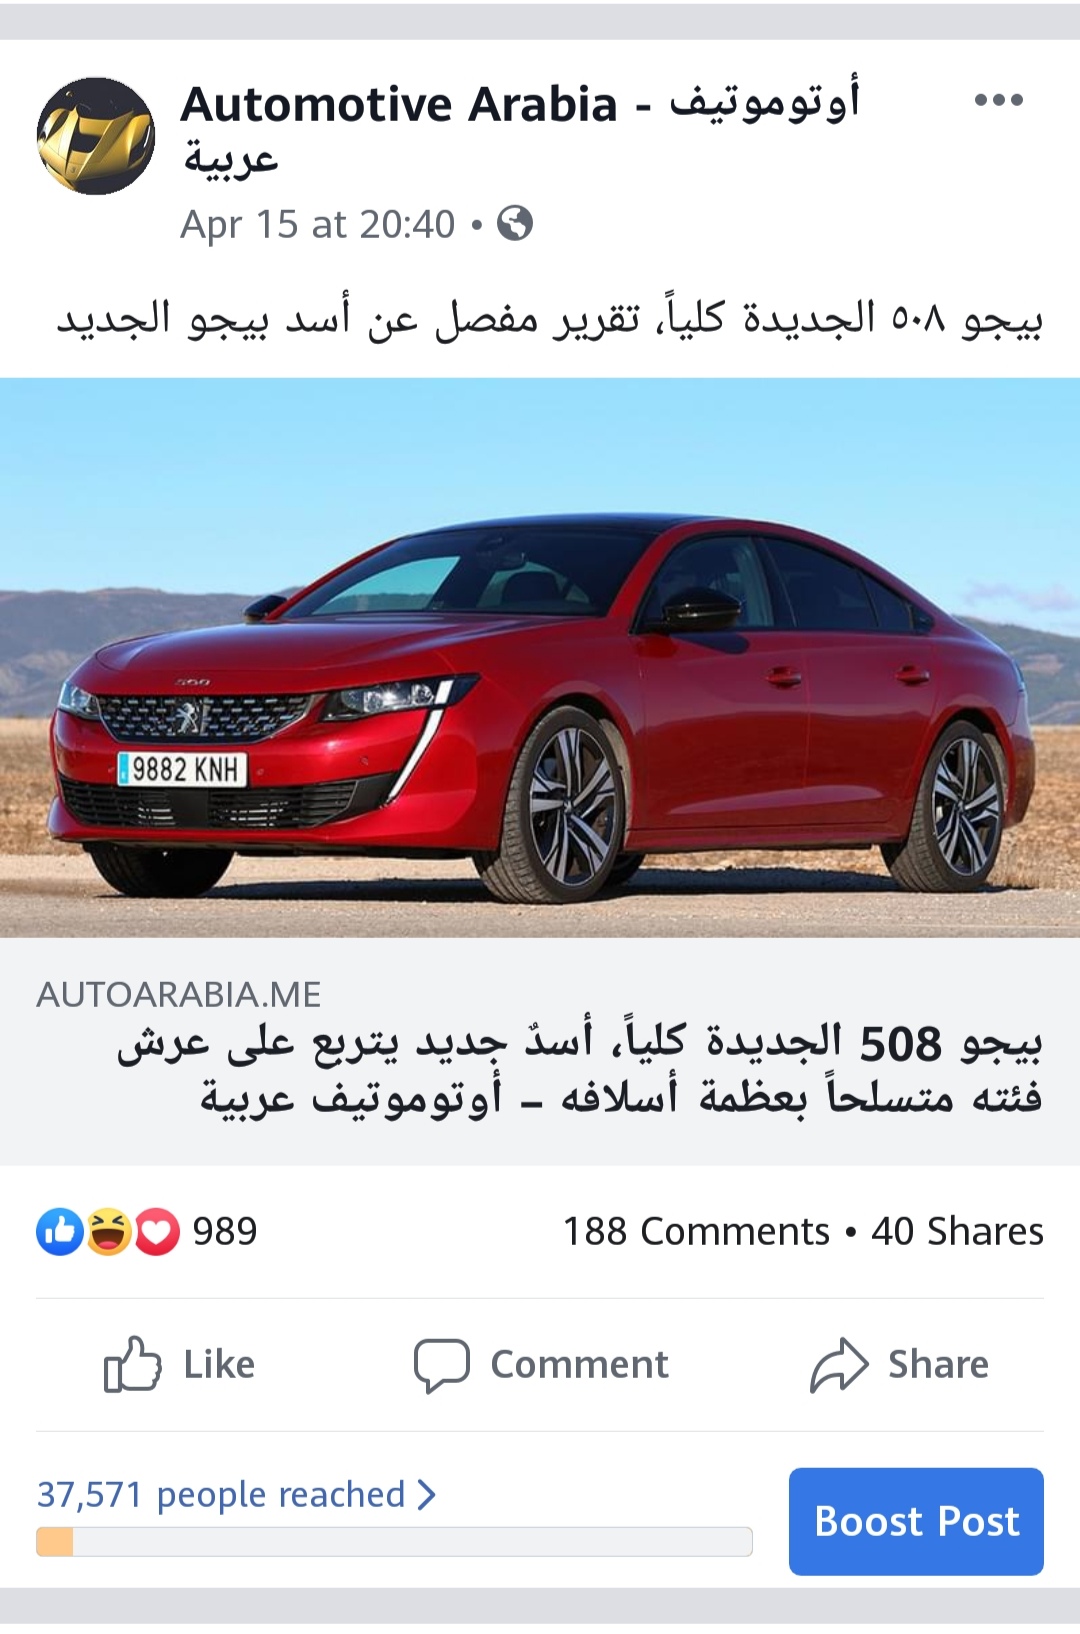Open the 37,571 people reached insights
This screenshot has height=1634, width=1080.
tap(221, 1494)
